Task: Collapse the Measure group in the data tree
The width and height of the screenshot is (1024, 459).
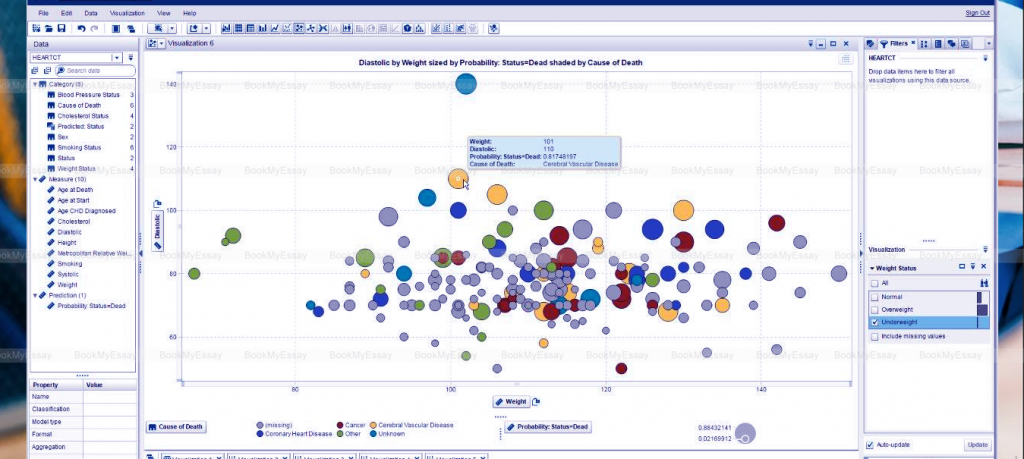Action: click(35, 180)
